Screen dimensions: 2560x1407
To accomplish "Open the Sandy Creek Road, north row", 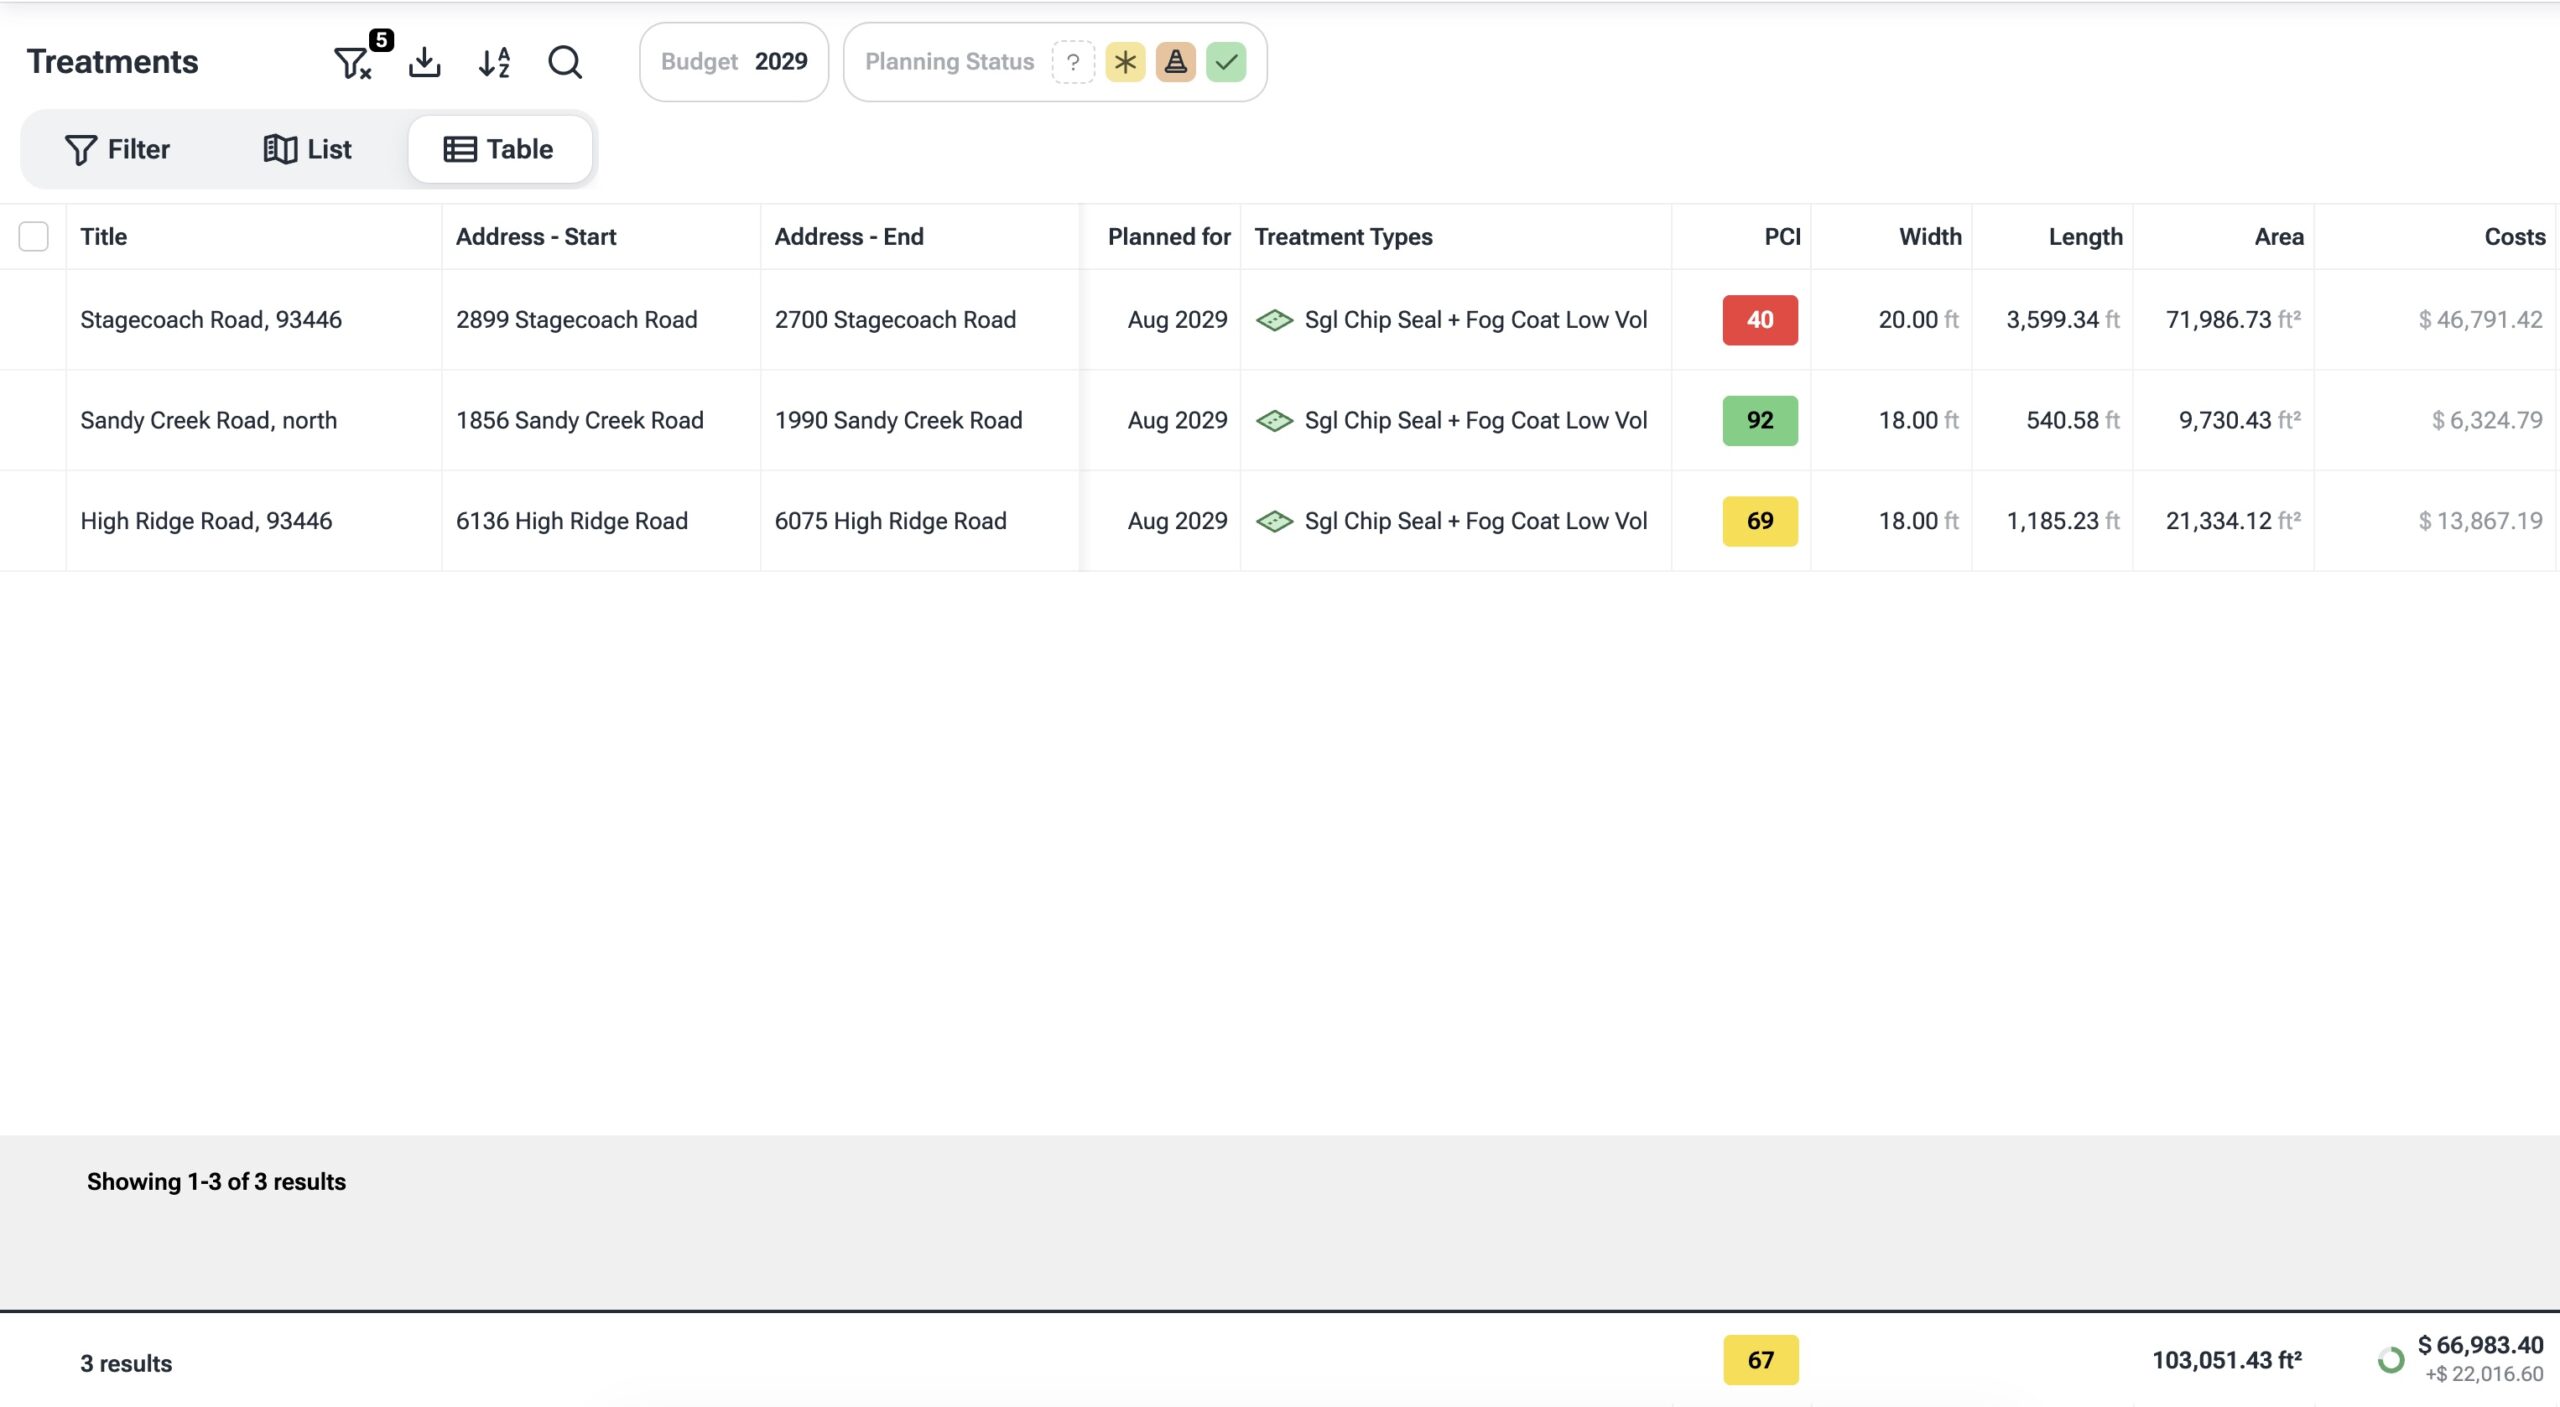I will point(208,421).
